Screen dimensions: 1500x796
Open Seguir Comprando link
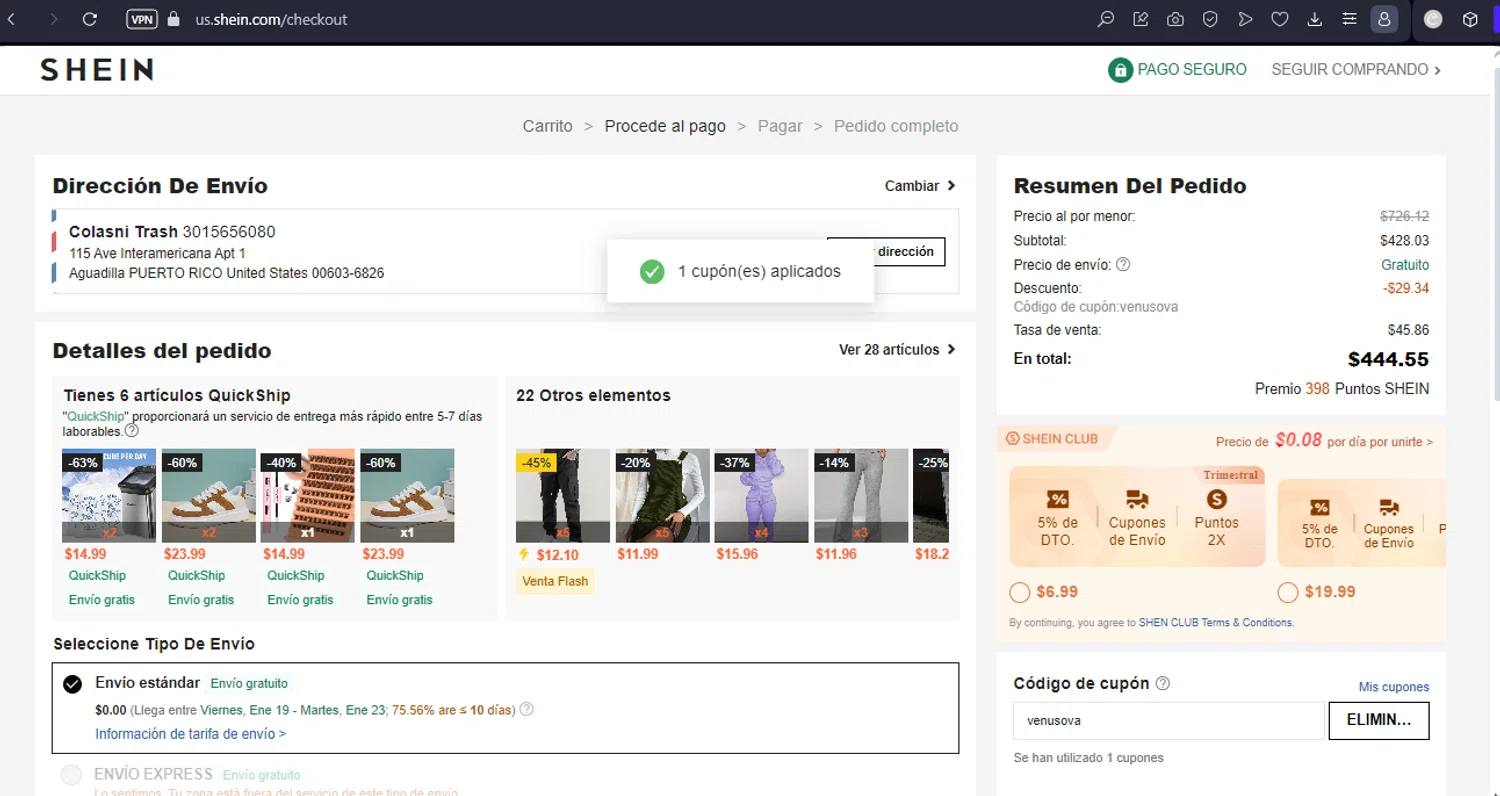click(1356, 70)
